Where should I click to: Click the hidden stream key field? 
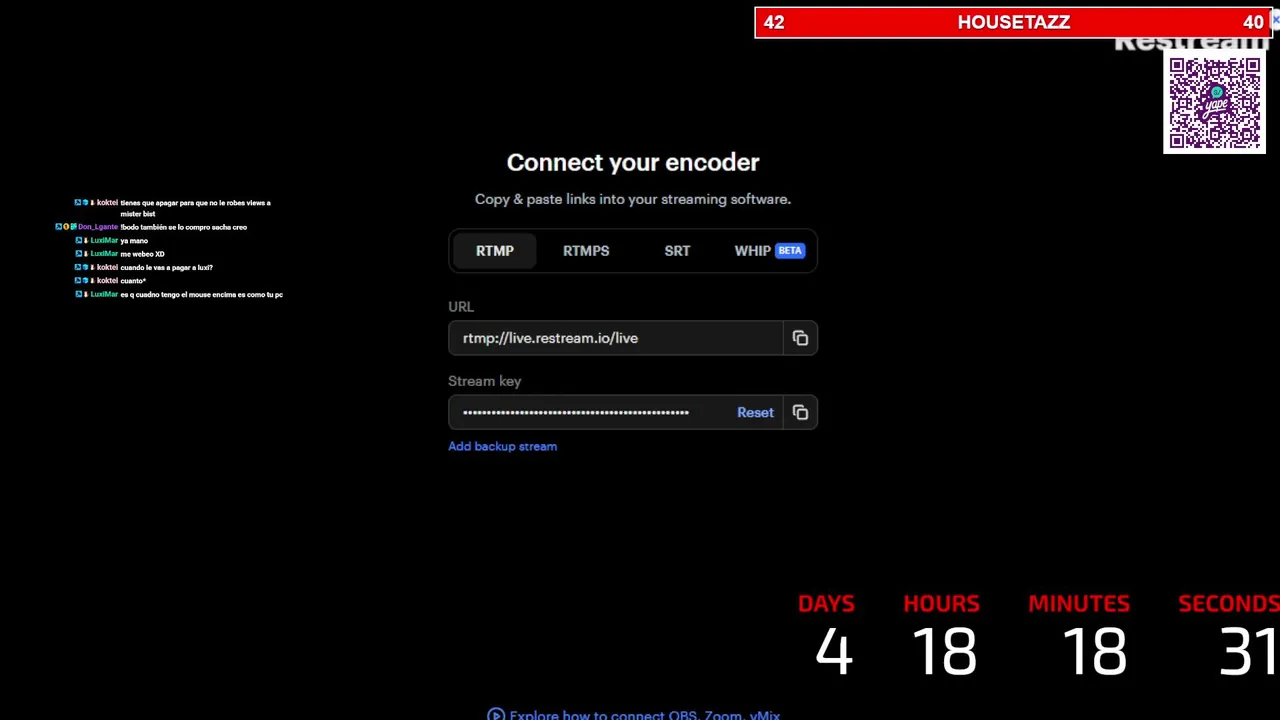[590, 412]
